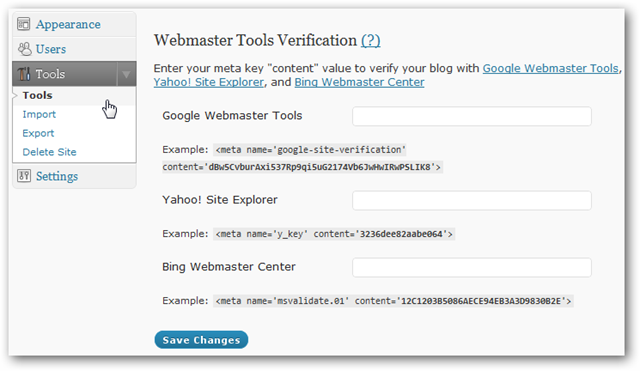The image size is (640, 371).
Task: Click the Save Changes button
Action: tap(201, 340)
